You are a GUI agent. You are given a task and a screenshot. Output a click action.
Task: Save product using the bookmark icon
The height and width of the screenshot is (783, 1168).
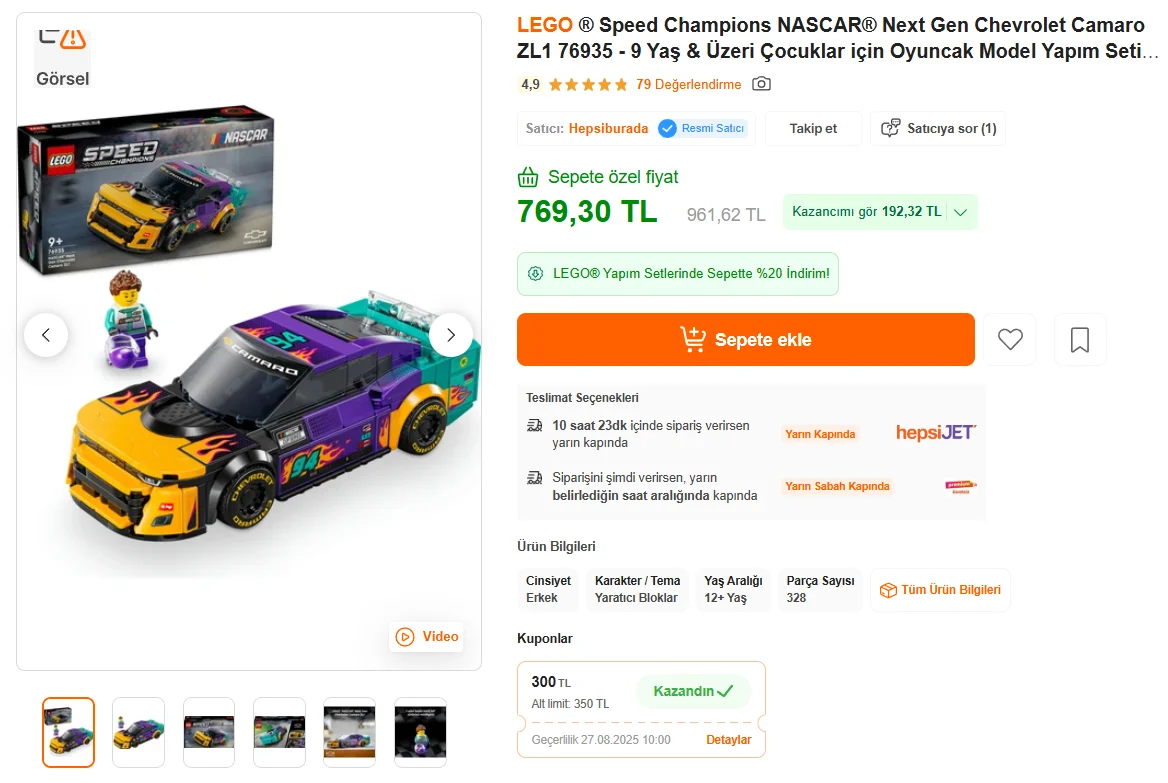coord(1079,340)
